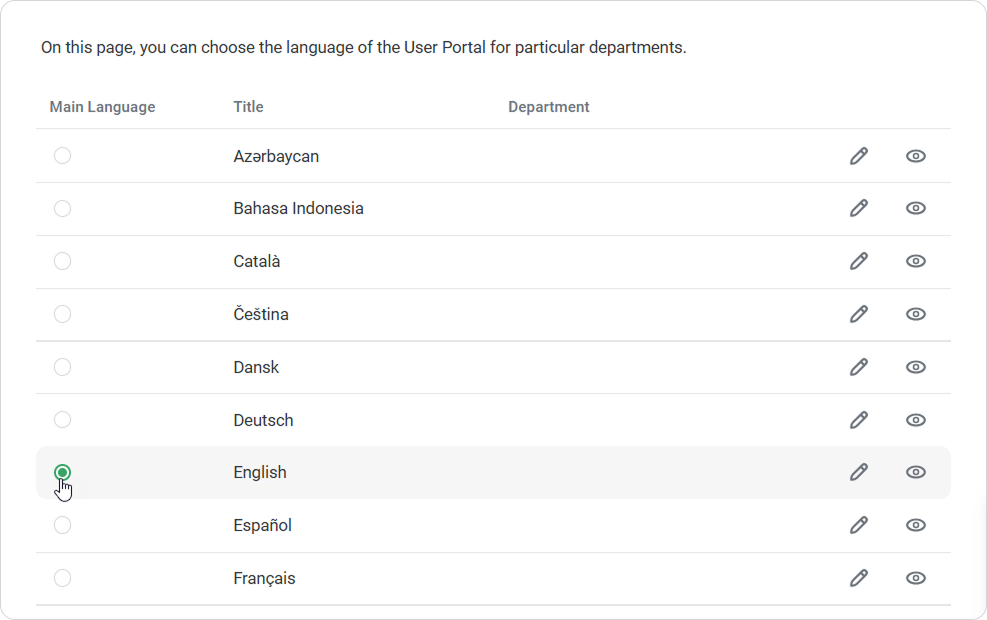The height and width of the screenshot is (620, 987).
Task: Click the Dansk language title
Action: pos(256,367)
